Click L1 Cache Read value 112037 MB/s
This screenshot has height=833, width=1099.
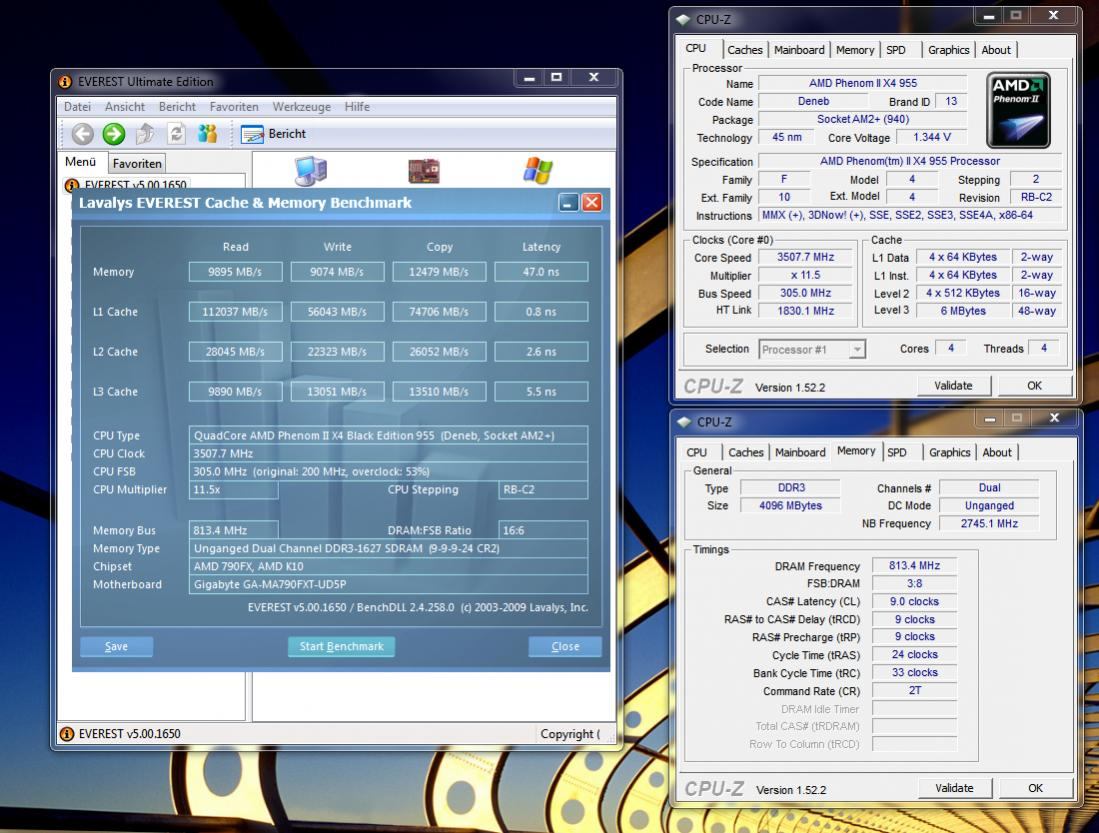(236, 312)
